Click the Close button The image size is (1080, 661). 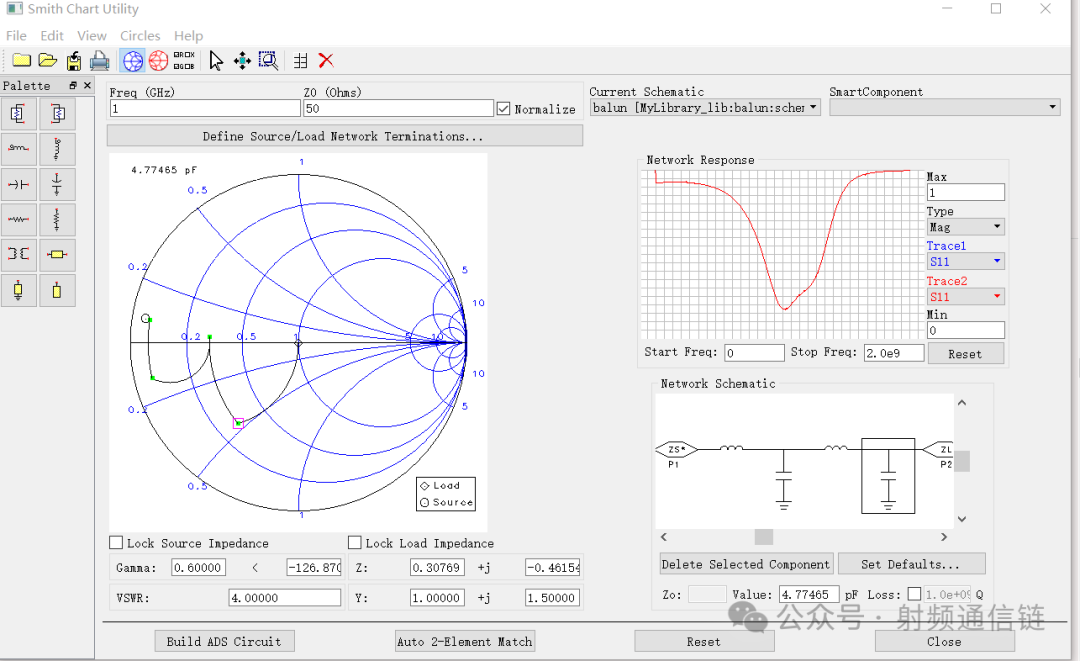click(944, 641)
